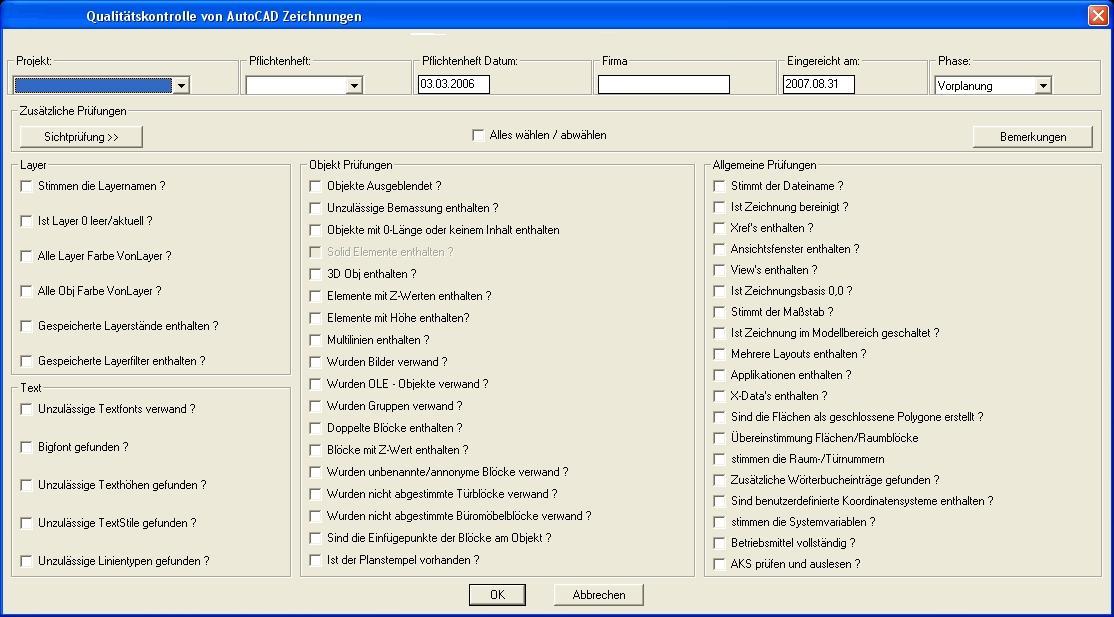The image size is (1114, 617).
Task: Click the Firma text field
Action: tap(663, 85)
